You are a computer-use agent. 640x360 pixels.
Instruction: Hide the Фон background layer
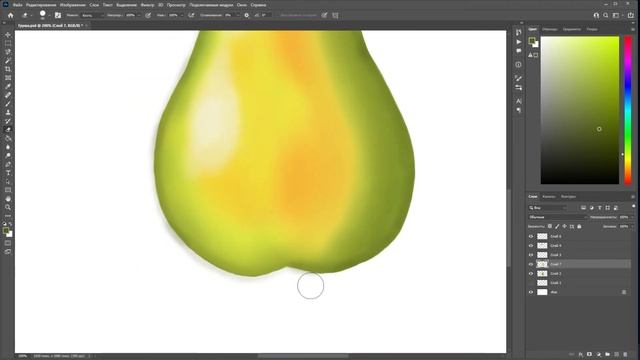point(531,292)
